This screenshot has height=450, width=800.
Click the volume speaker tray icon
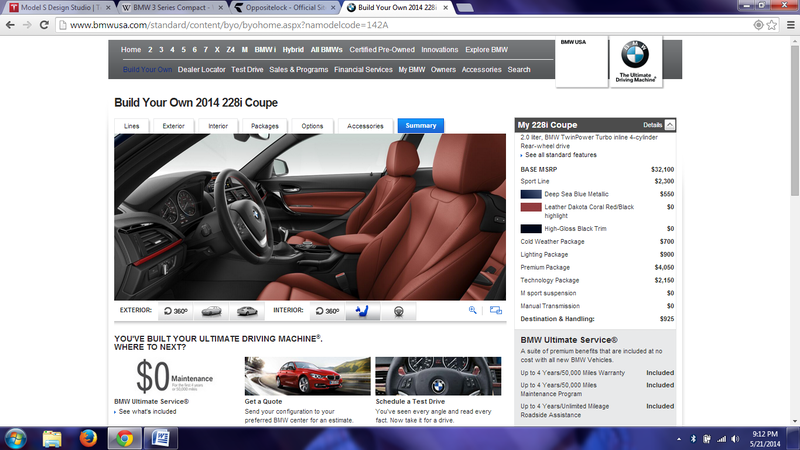(x=735, y=439)
